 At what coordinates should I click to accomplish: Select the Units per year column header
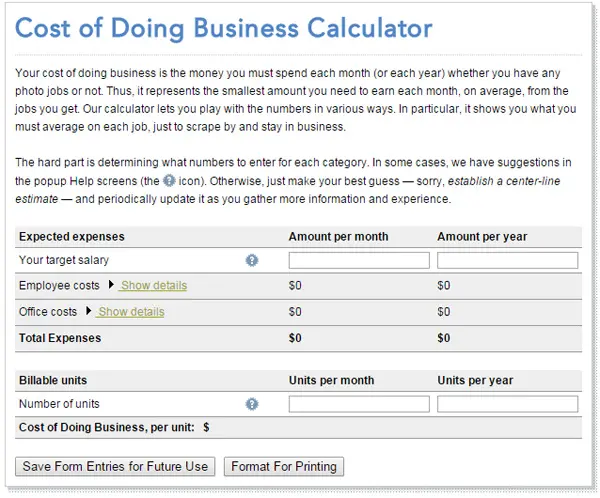(475, 380)
